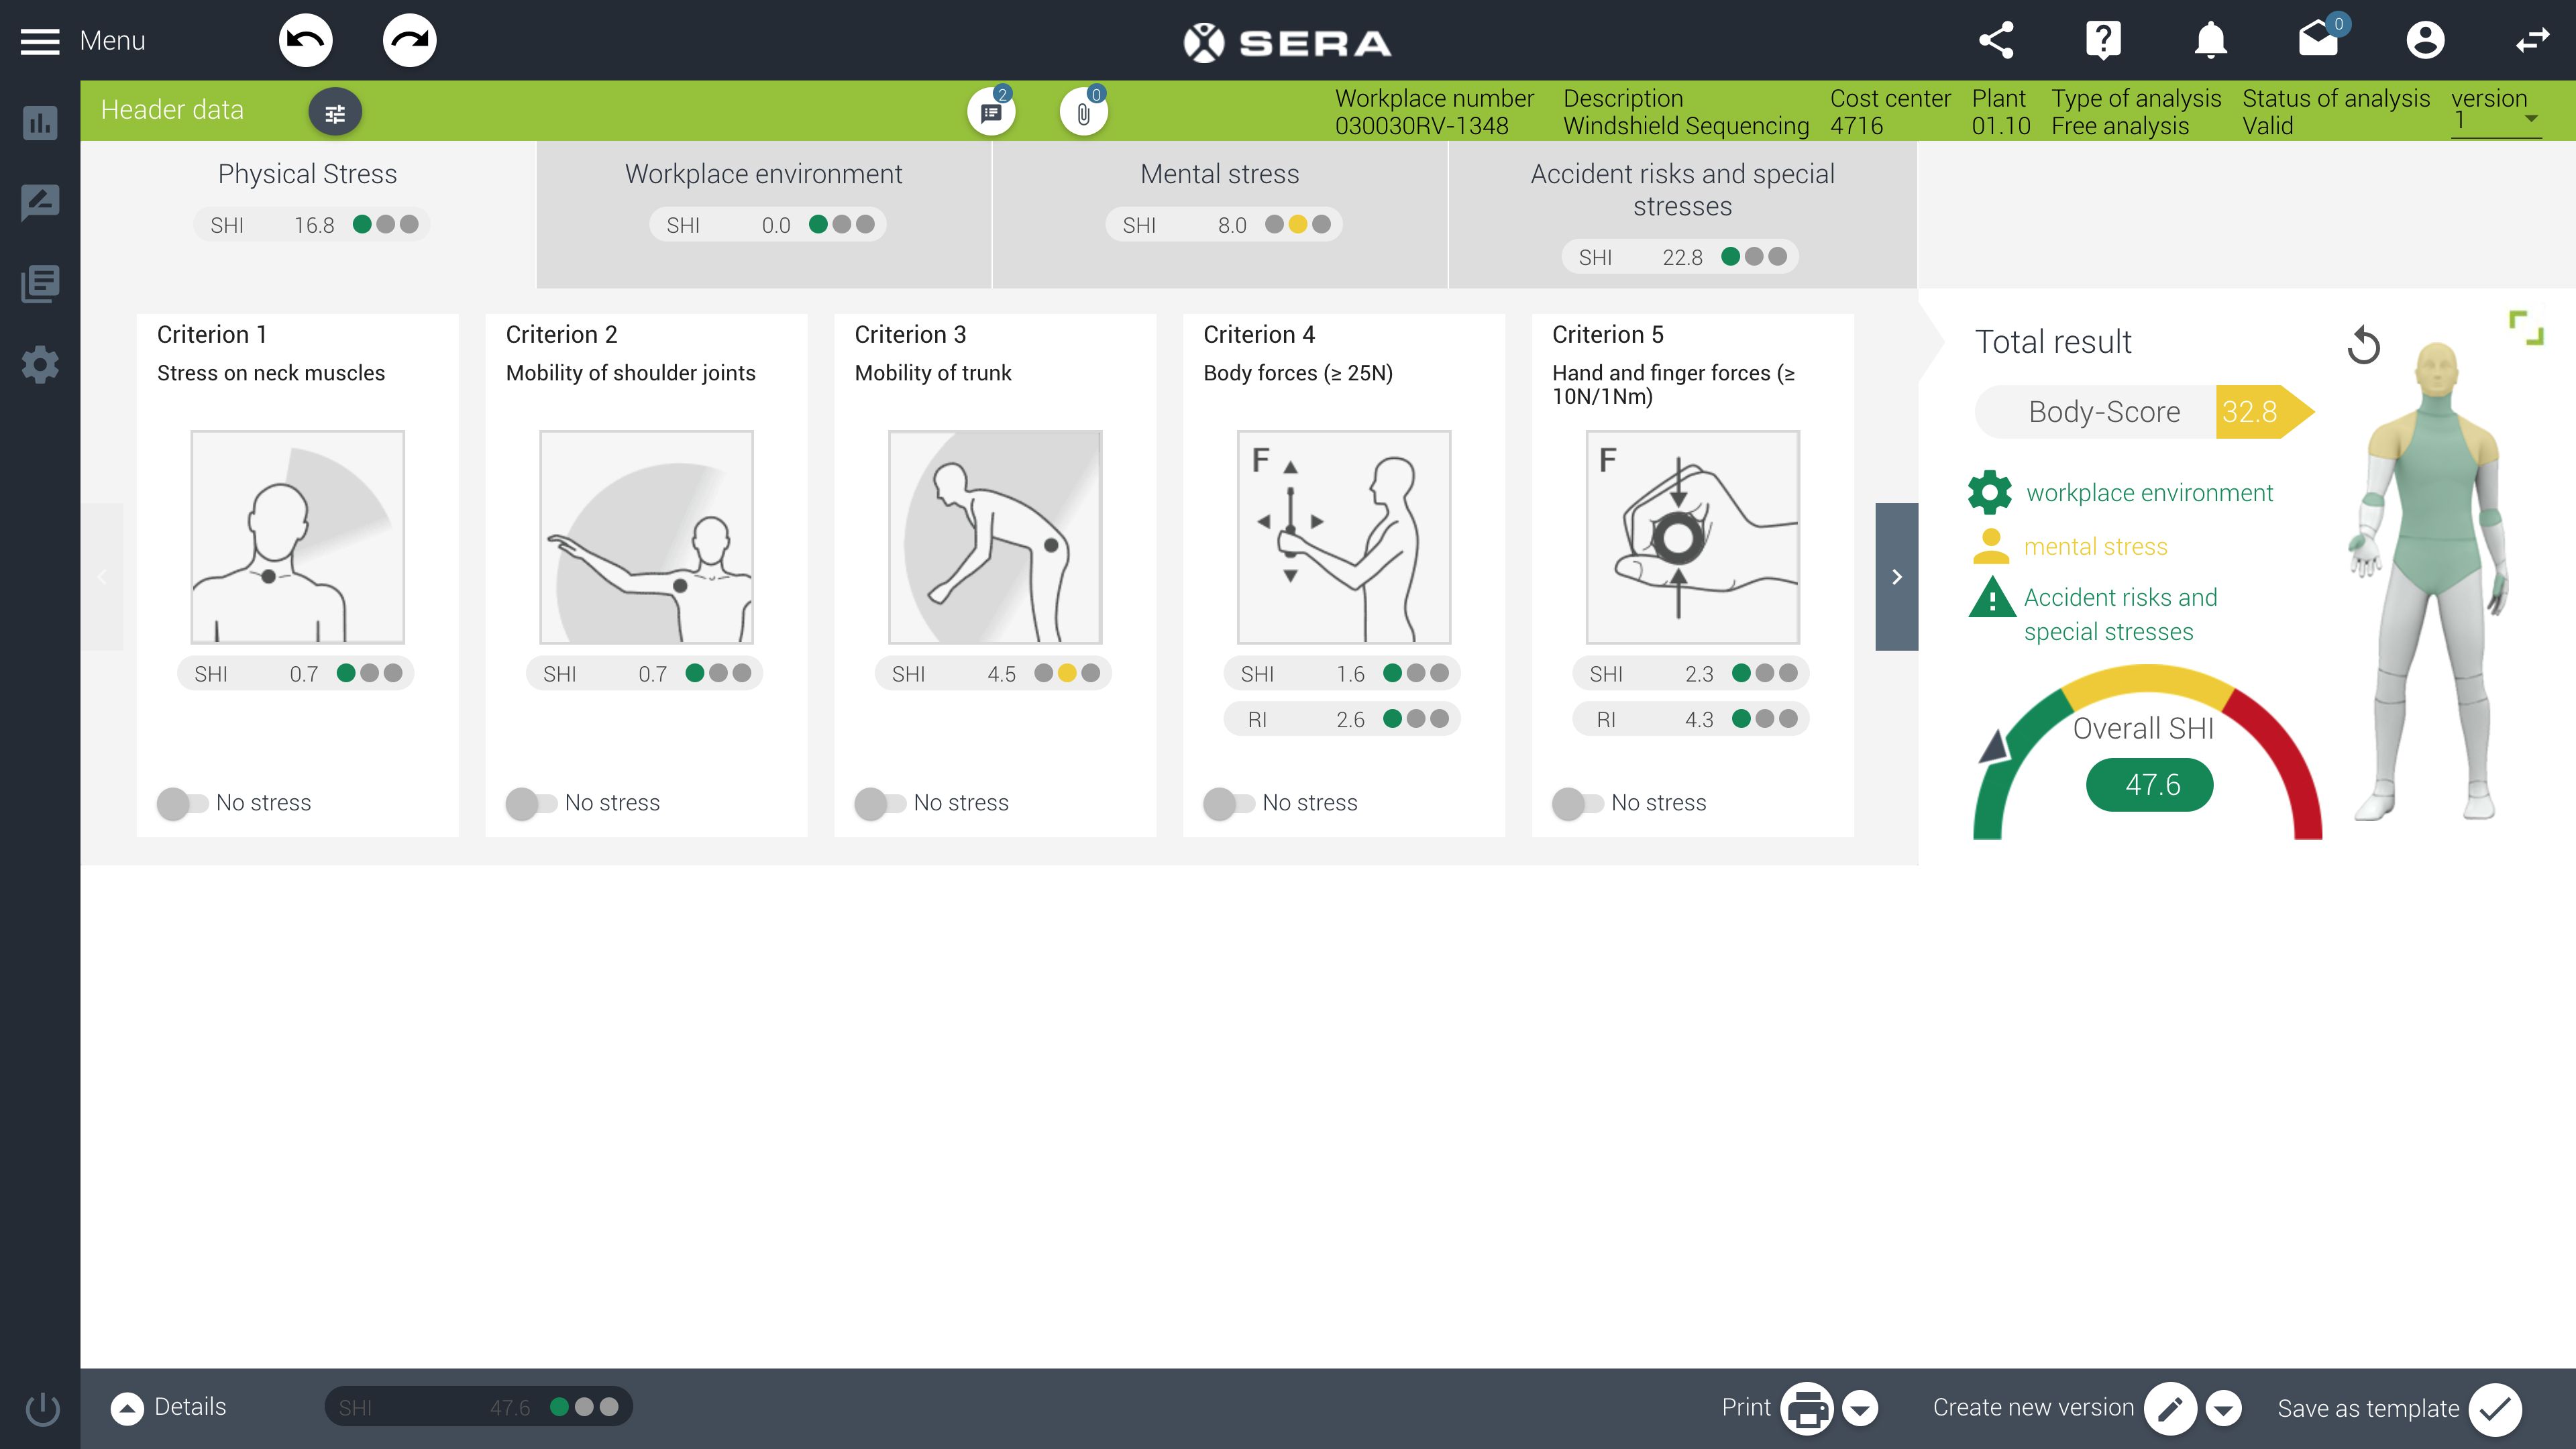The image size is (2576, 1449).
Task: Open the shoulder joints criterion thumbnail
Action: tap(646, 537)
